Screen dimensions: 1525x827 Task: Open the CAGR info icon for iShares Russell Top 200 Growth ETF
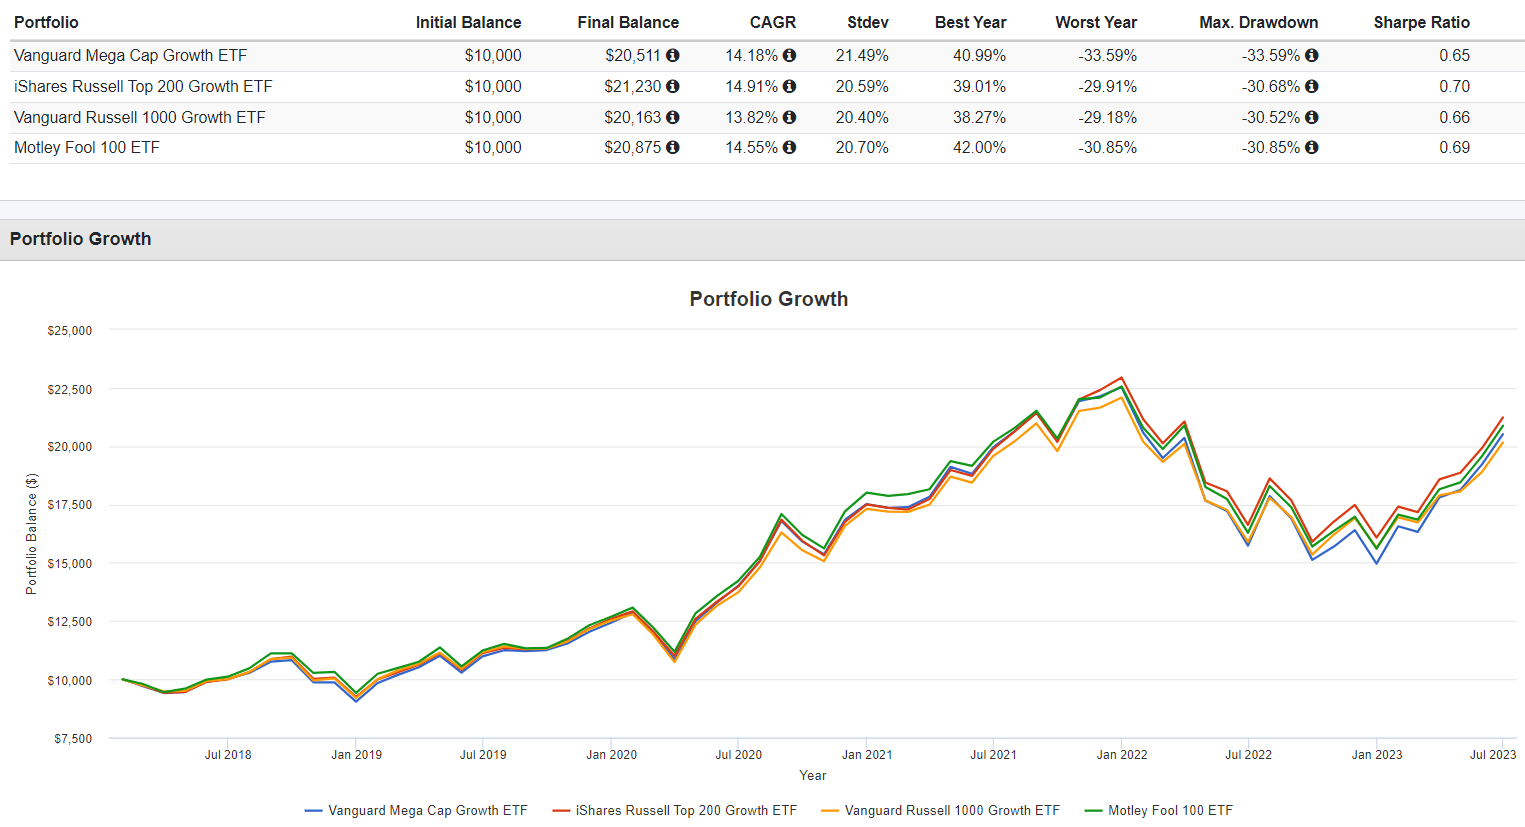(789, 86)
